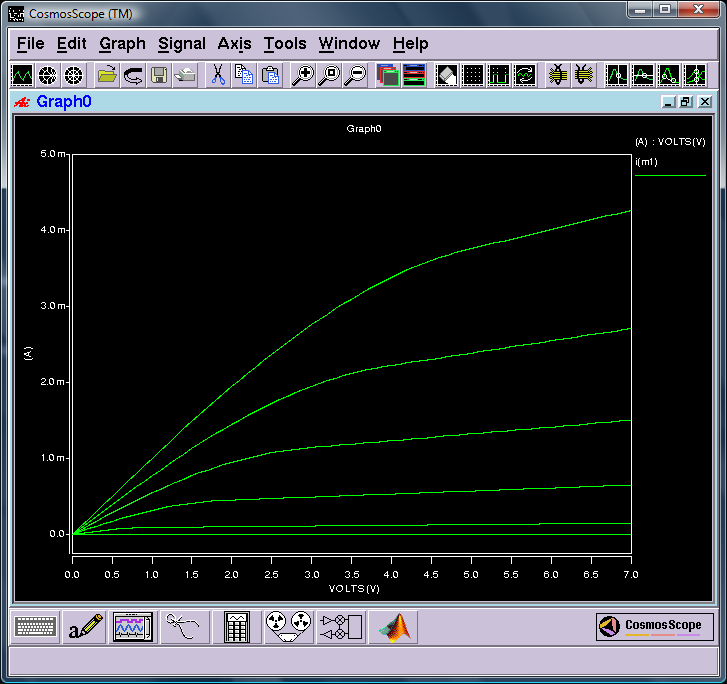Click the green i(m1) legend line swatch
Viewport: 727px width, 684px height.
point(670,175)
